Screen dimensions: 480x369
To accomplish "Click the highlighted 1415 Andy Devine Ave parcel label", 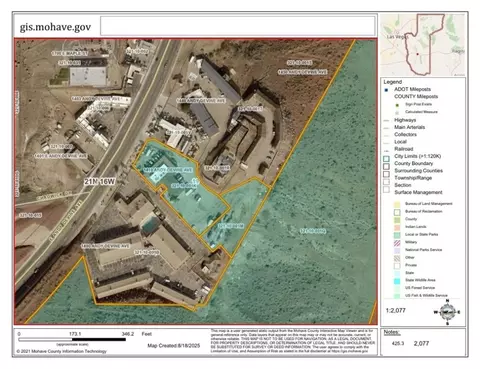I will [x=168, y=170].
